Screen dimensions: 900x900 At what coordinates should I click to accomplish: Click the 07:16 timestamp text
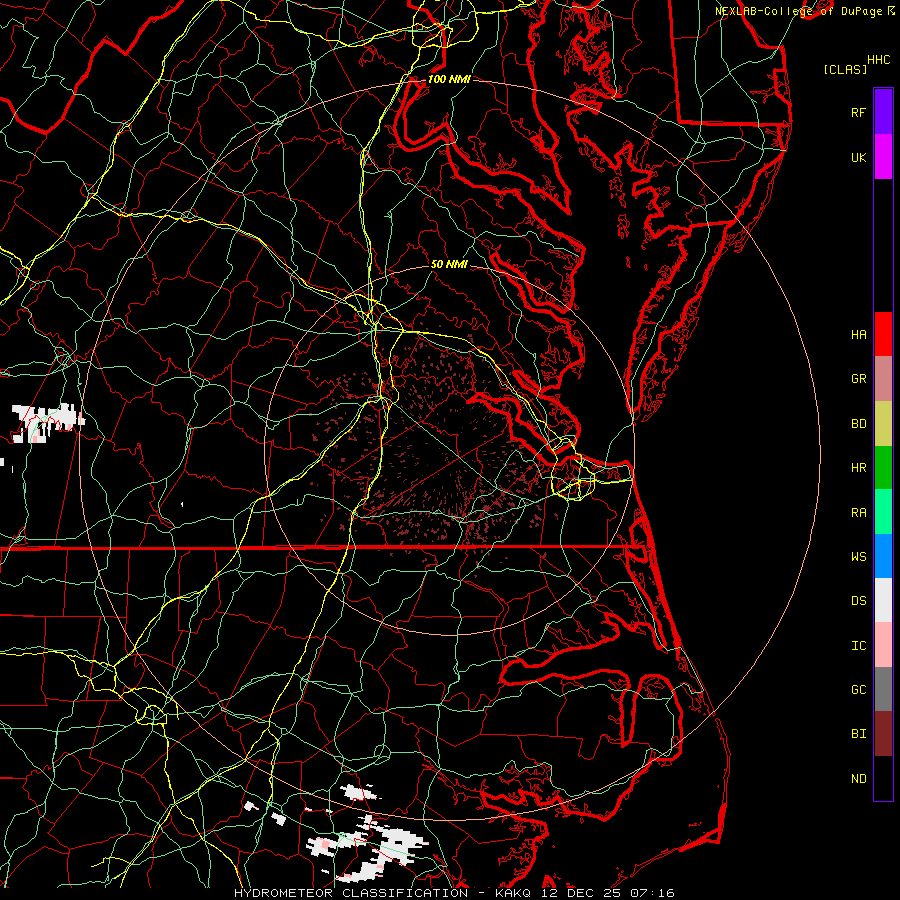[x=651, y=893]
